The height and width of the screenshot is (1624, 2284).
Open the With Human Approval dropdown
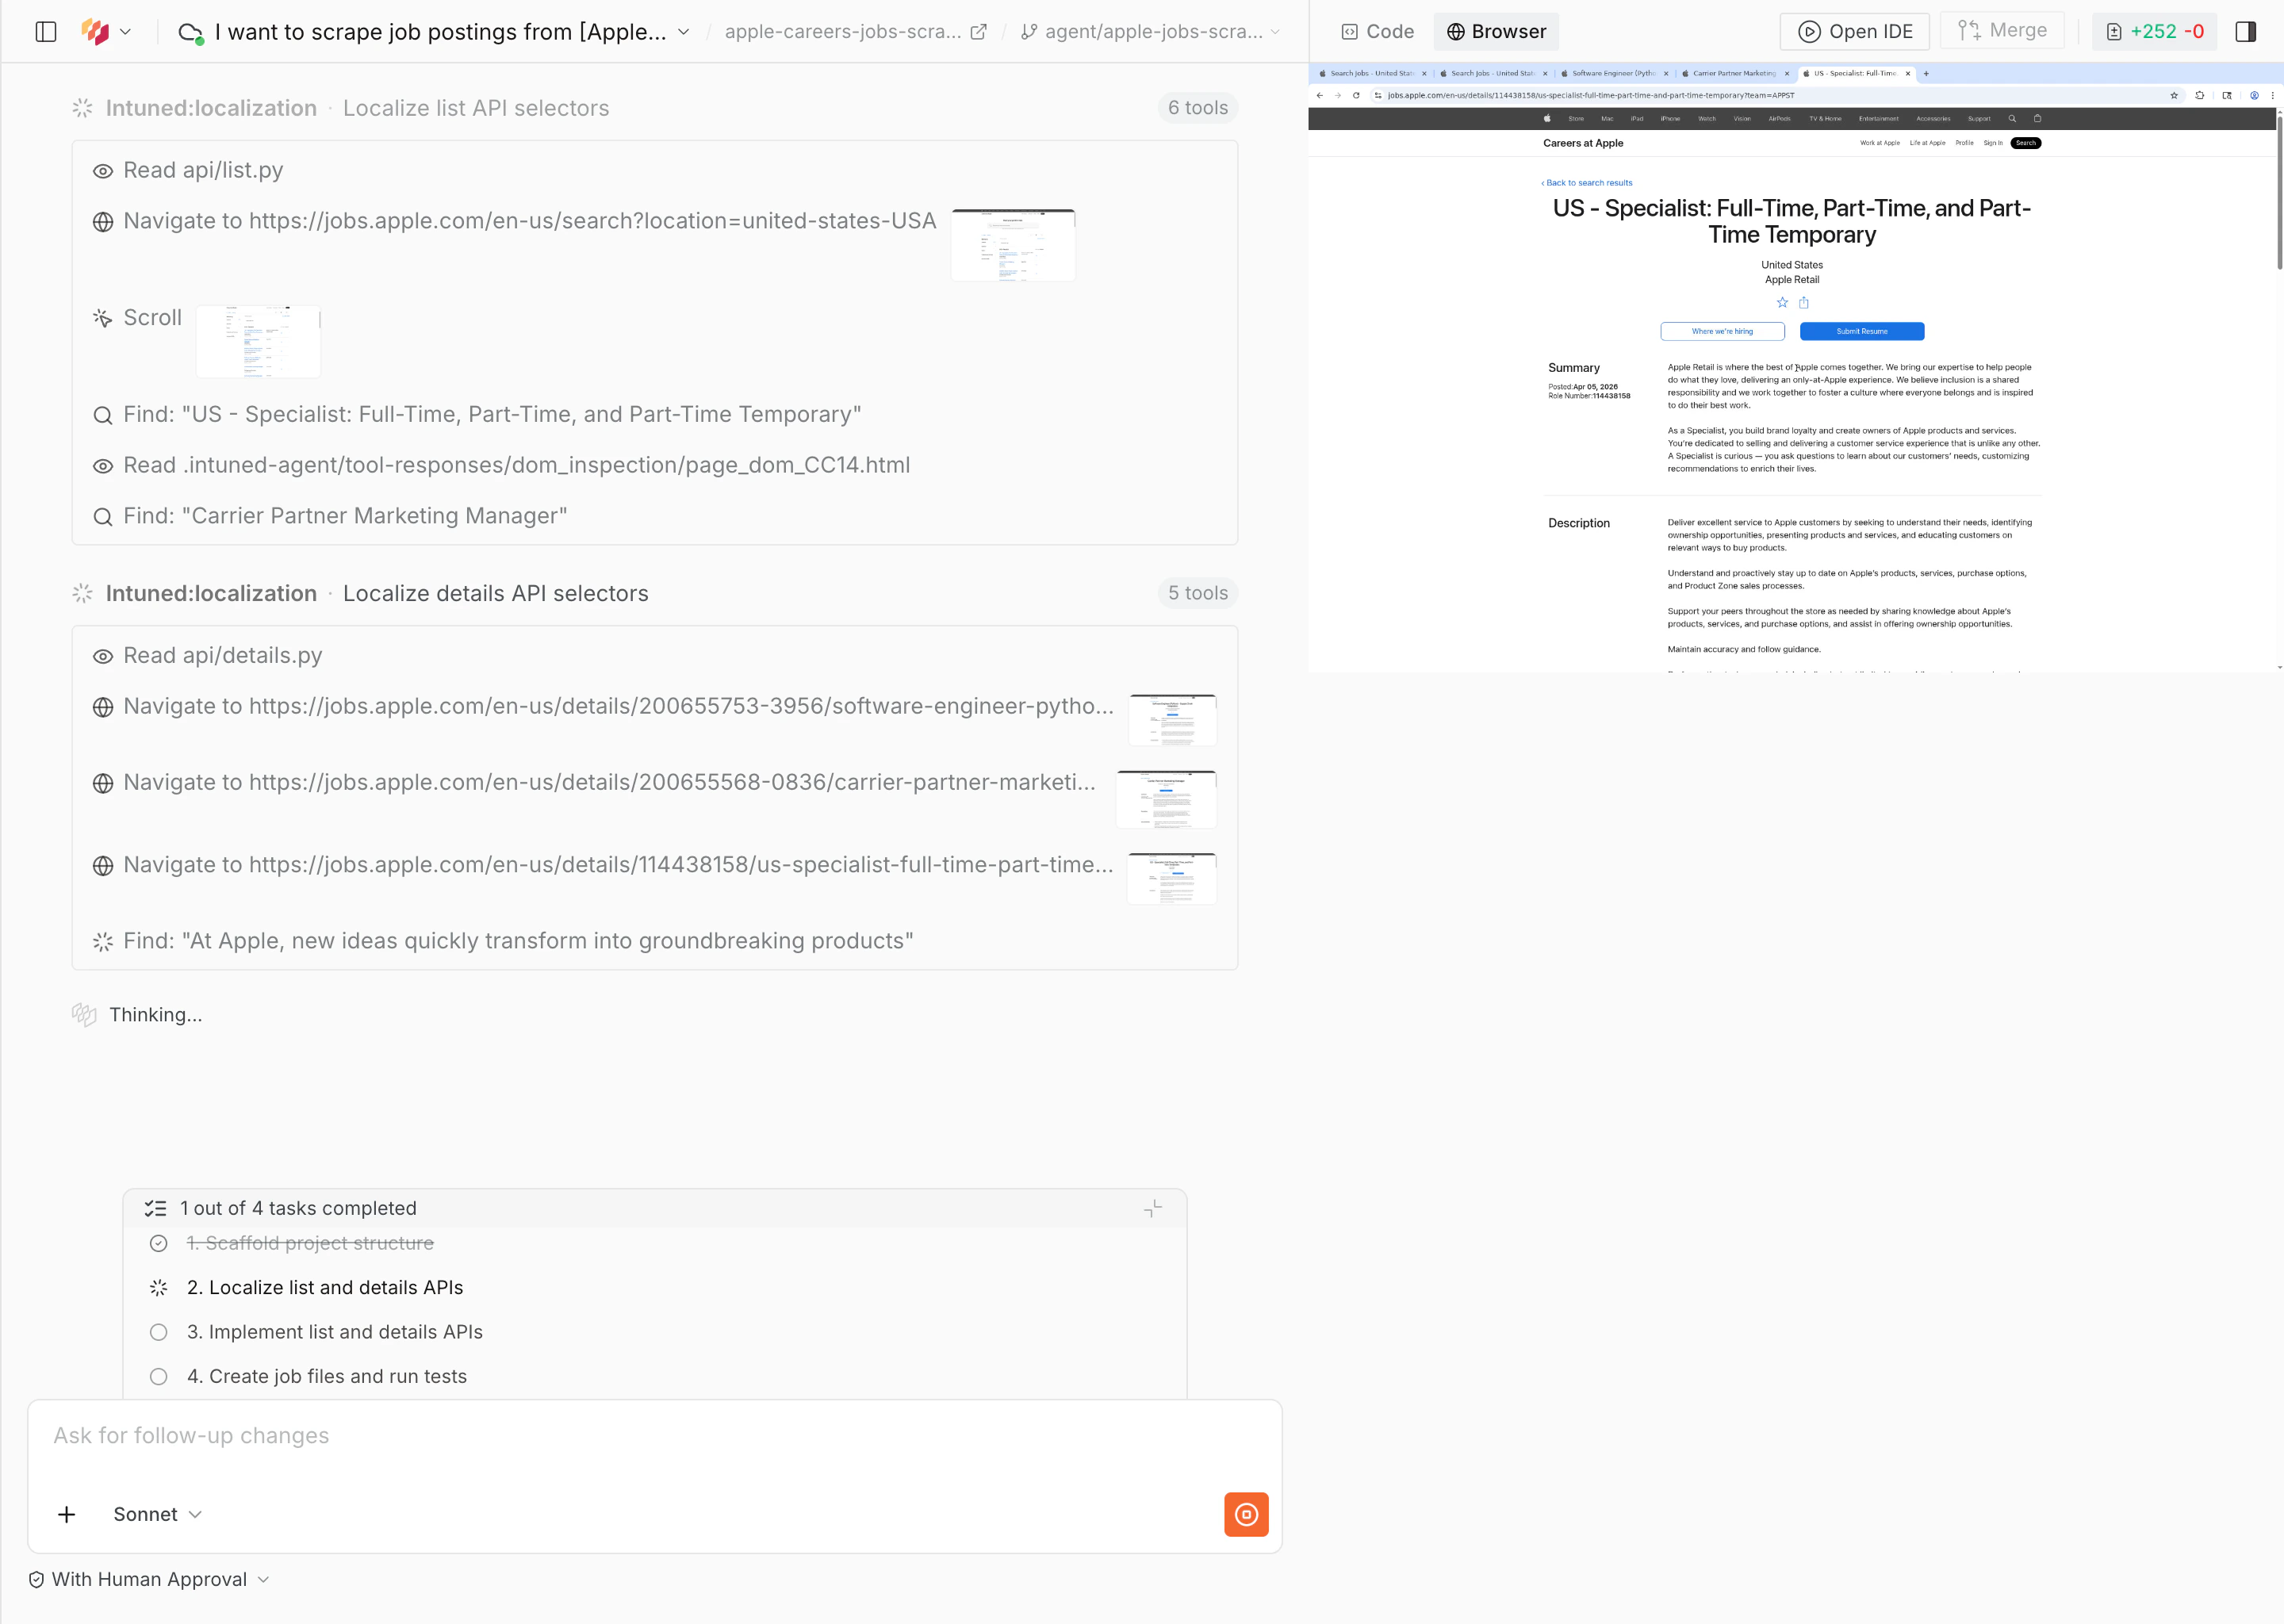(x=148, y=1580)
